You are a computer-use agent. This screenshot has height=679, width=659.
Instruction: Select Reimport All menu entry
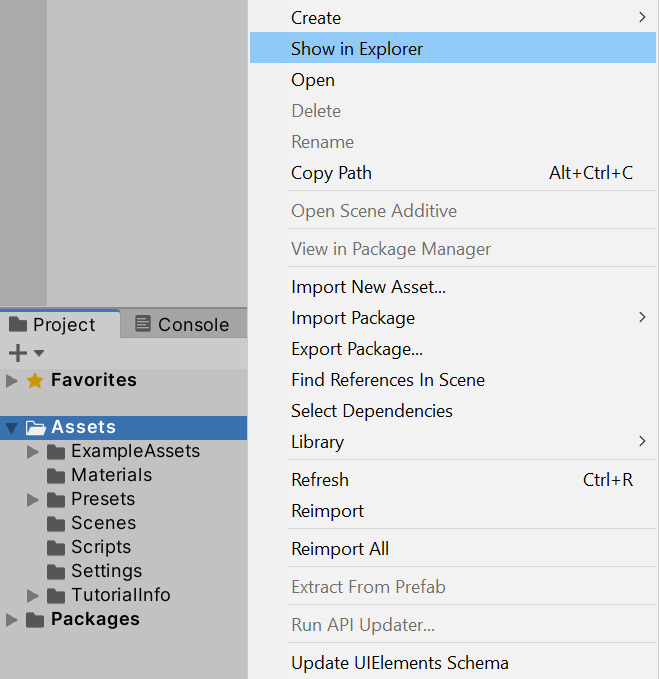(340, 549)
